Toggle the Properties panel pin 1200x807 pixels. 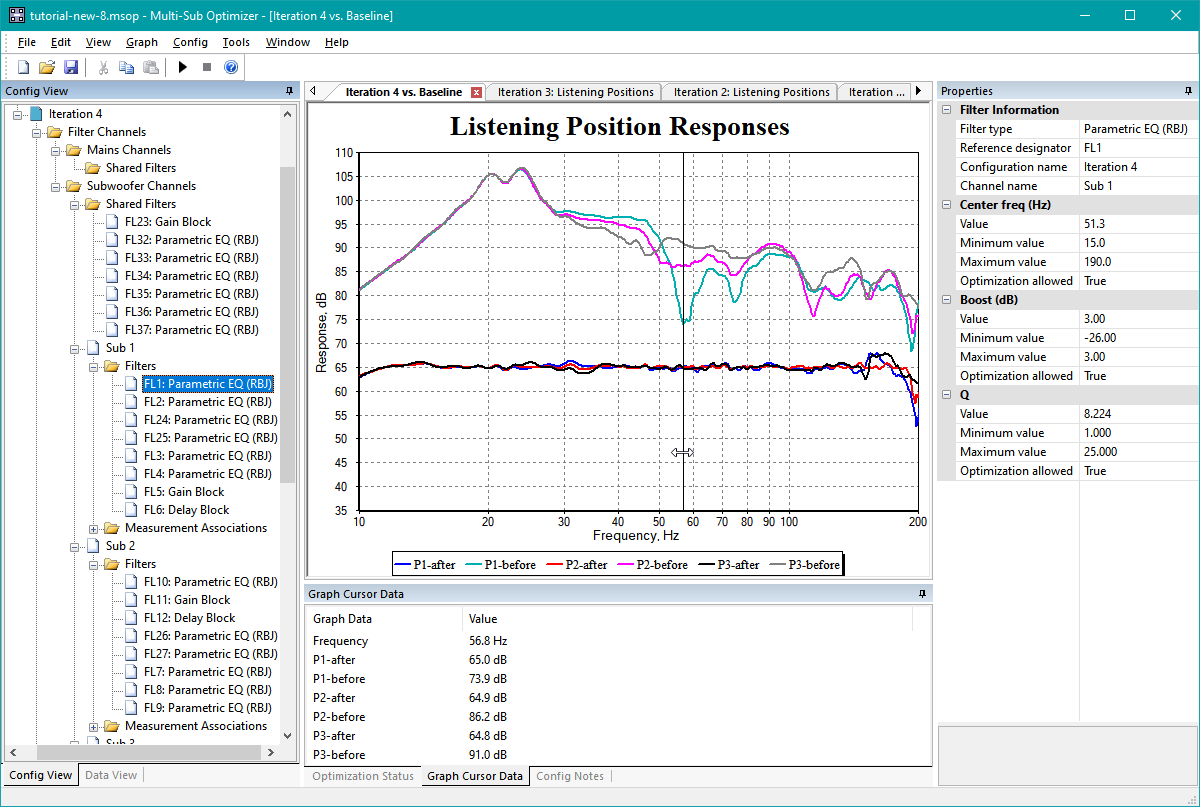(1189, 91)
